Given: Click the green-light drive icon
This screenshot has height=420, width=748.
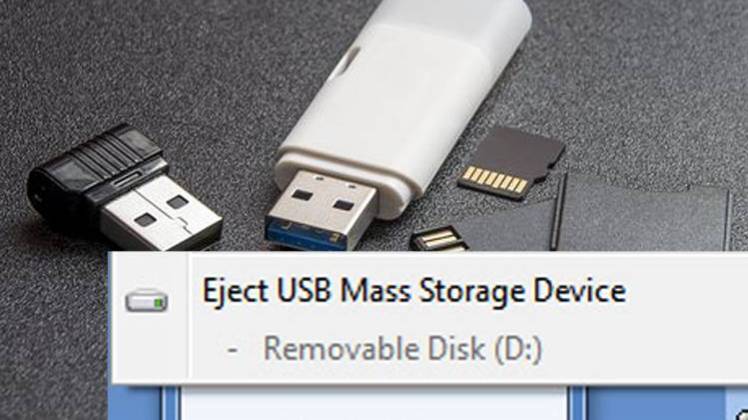Looking at the screenshot, I should click(146, 301).
